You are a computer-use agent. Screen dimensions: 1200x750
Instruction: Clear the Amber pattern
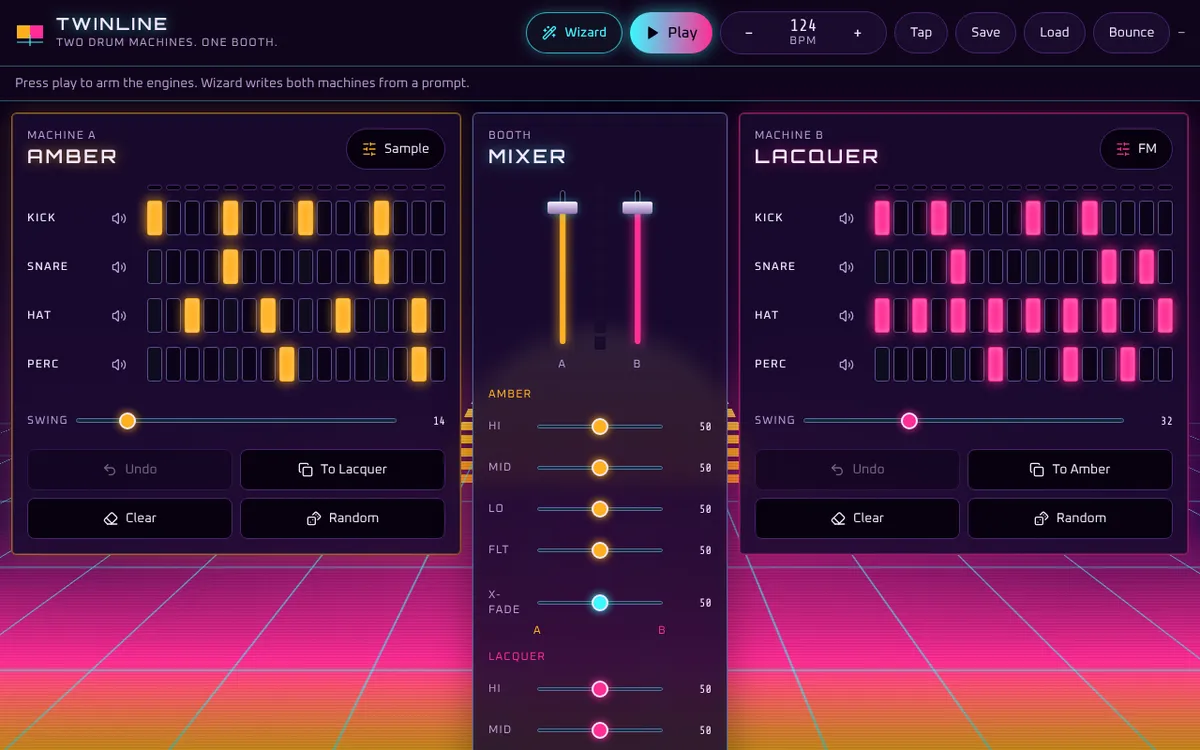(x=130, y=519)
